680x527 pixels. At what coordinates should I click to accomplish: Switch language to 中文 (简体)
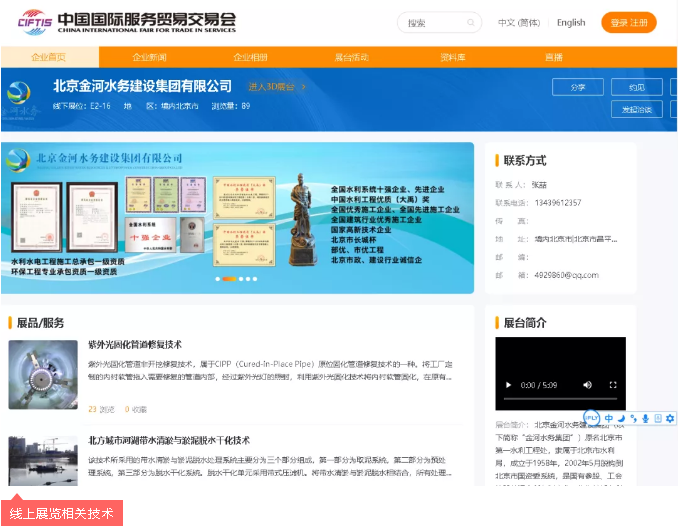tap(519, 23)
